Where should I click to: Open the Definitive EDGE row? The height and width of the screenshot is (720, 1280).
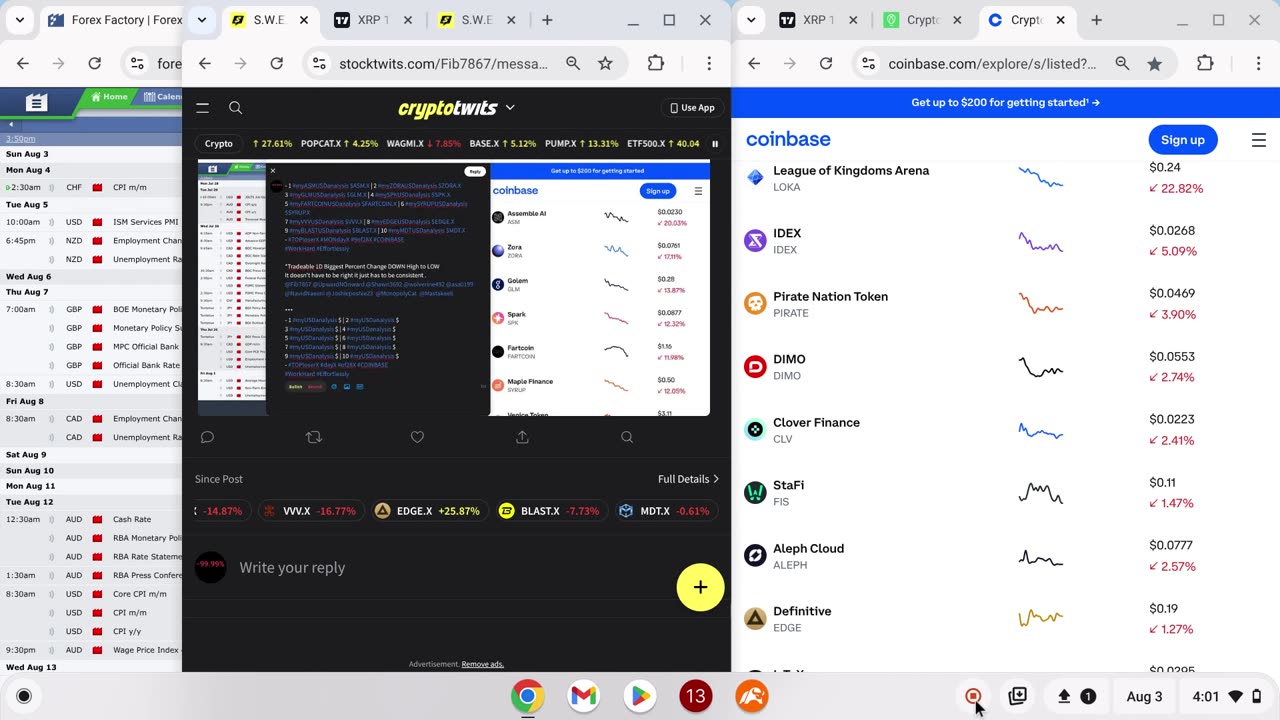[1006, 619]
